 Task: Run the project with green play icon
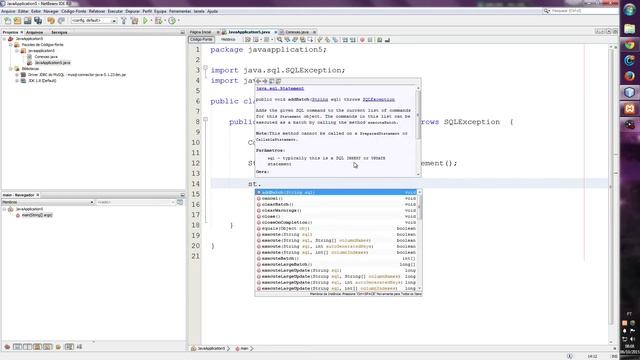pos(145,20)
